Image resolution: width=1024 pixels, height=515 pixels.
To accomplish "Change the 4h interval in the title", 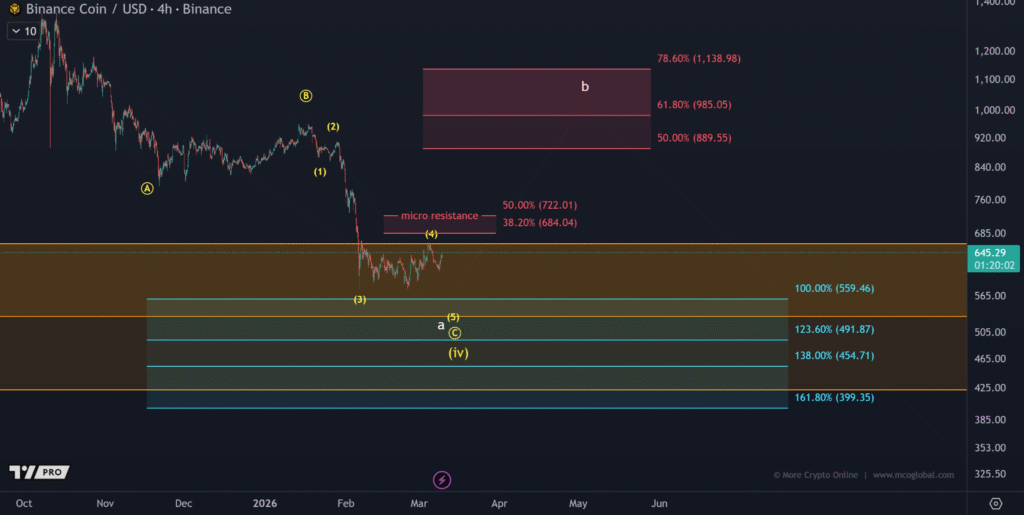I will (159, 9).
